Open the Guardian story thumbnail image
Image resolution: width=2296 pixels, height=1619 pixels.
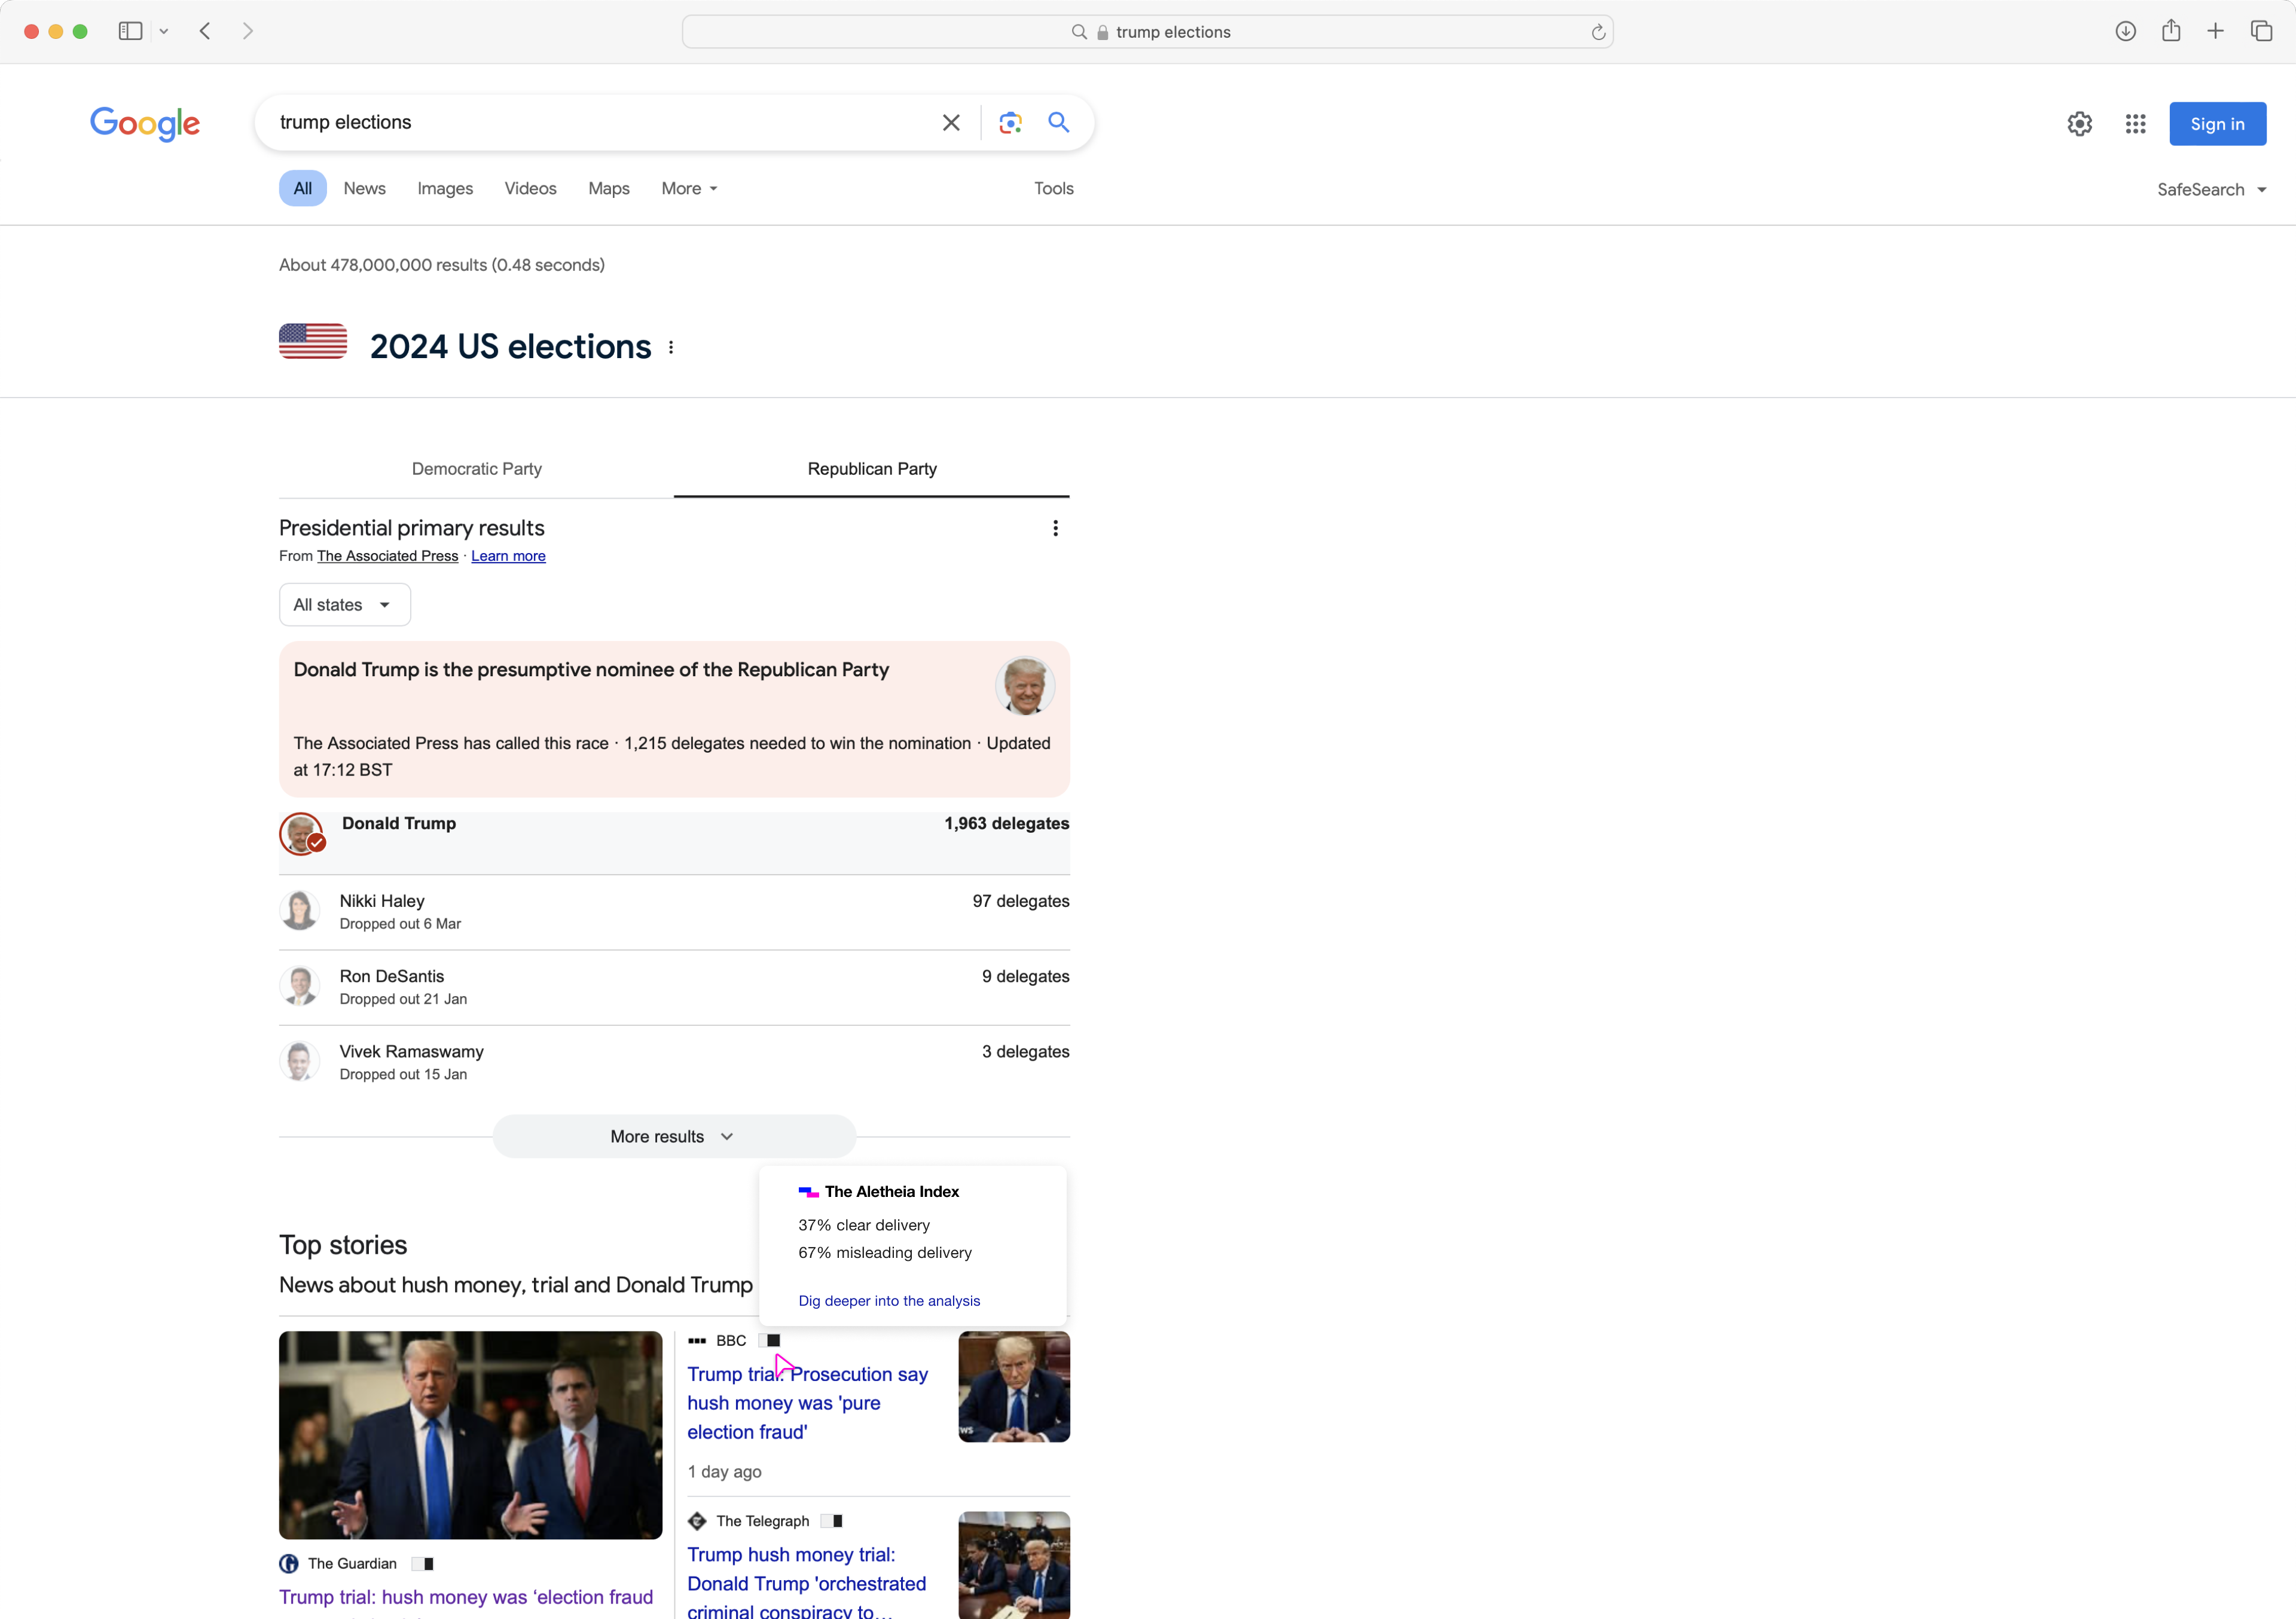pyautogui.click(x=470, y=1434)
